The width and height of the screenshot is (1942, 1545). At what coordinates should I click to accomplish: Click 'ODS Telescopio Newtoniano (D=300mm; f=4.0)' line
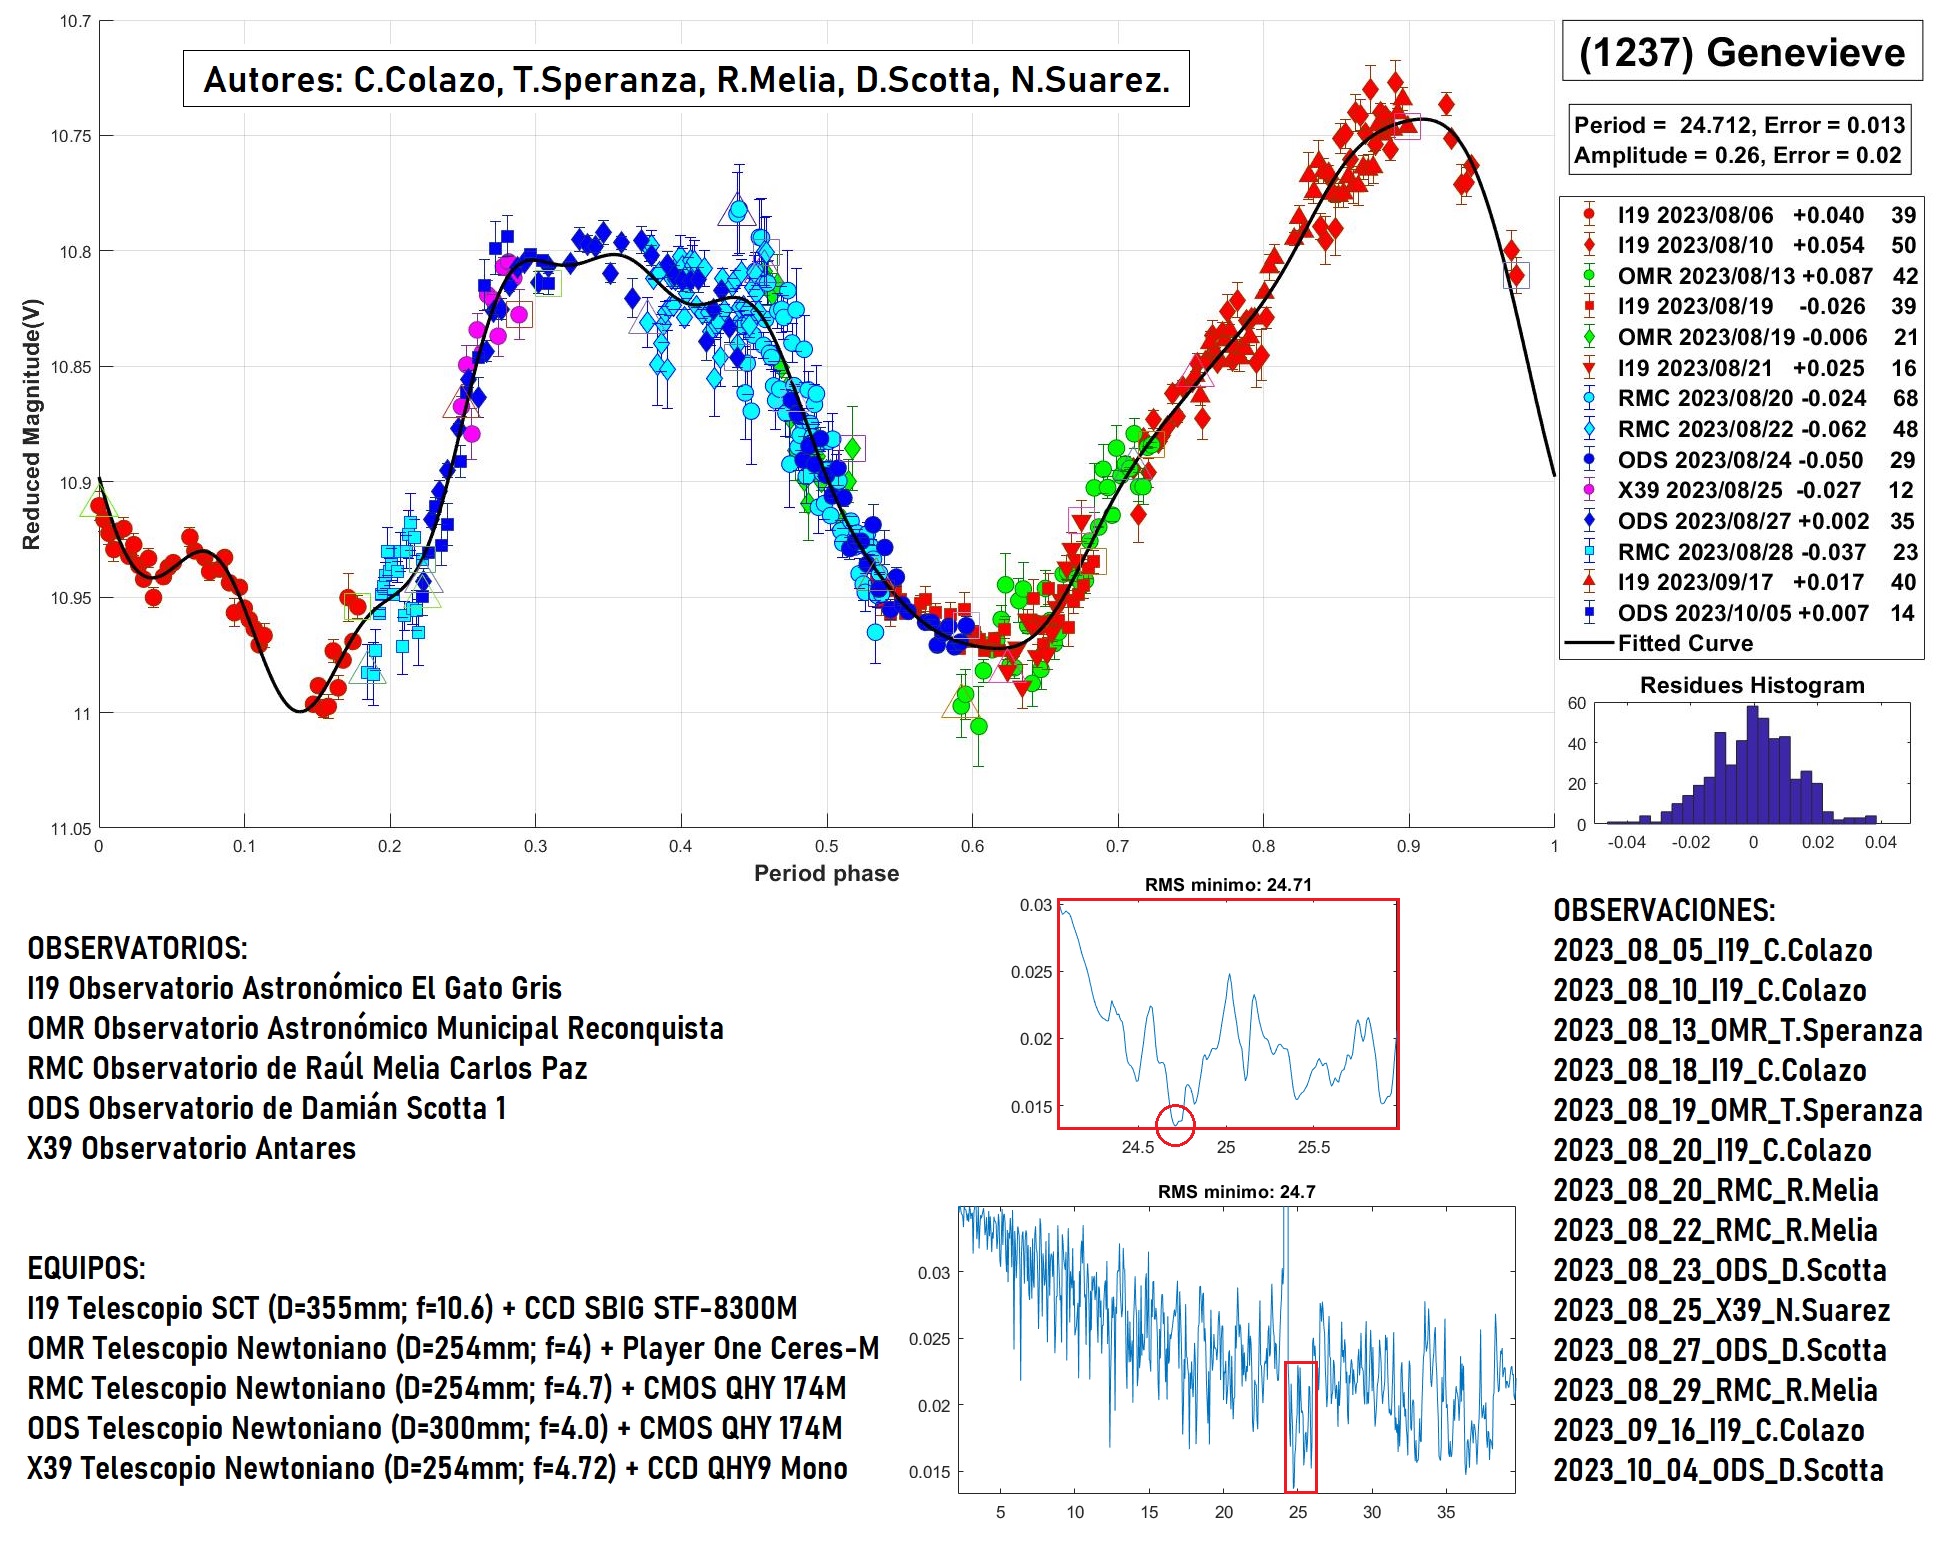pyautogui.click(x=435, y=1428)
